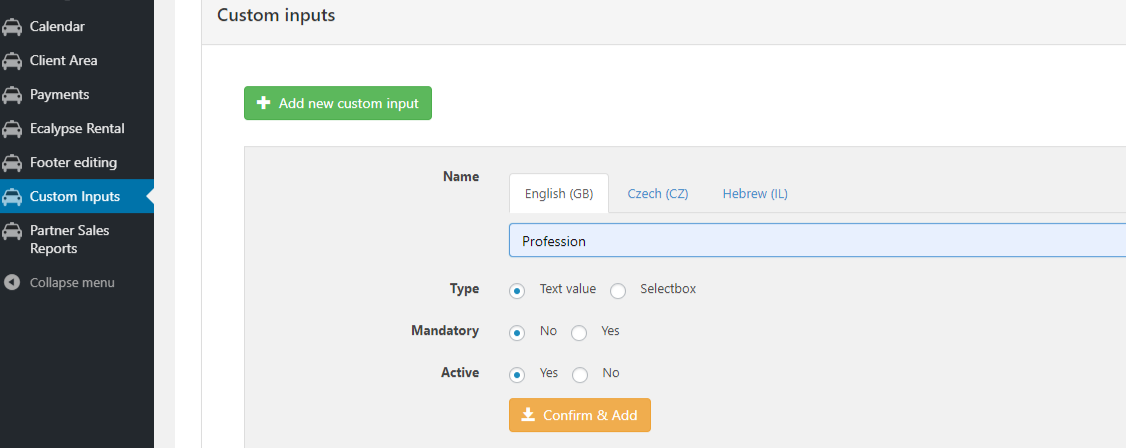Click the car icon beside Partner Sales Reports
The height and width of the screenshot is (448, 1126).
[x=11, y=231]
